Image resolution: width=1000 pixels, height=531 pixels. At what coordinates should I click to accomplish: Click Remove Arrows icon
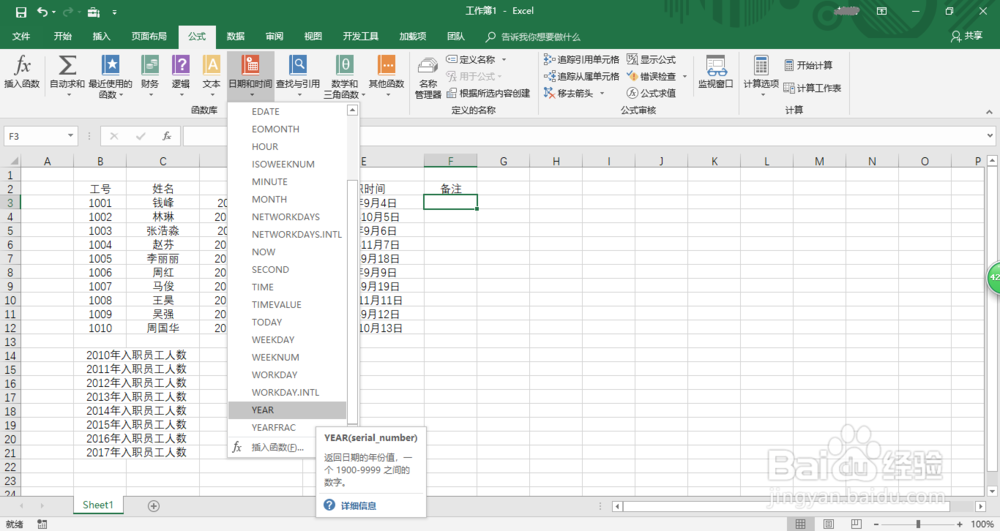[x=549, y=93]
